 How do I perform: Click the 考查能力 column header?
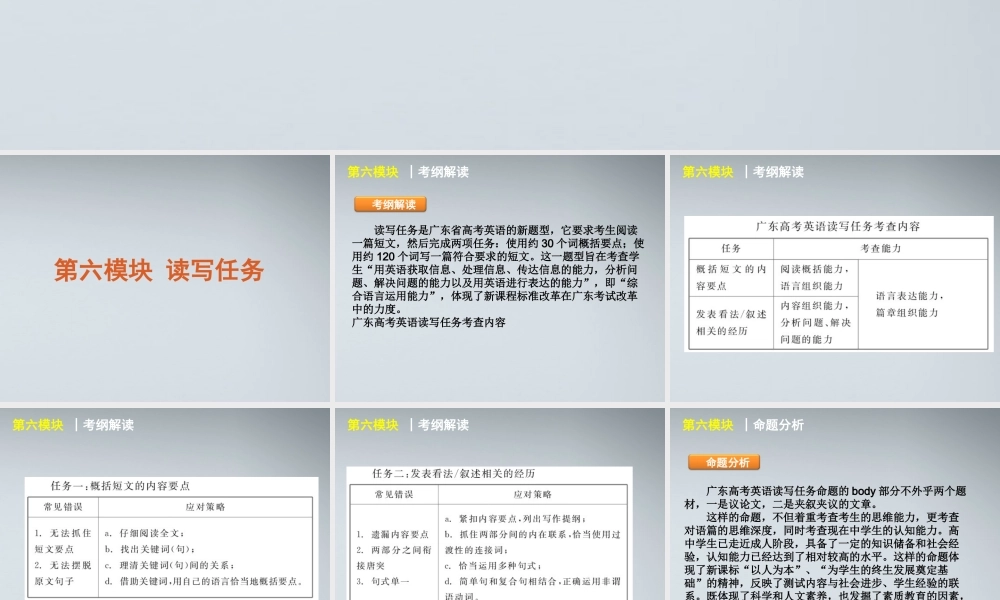pos(881,249)
